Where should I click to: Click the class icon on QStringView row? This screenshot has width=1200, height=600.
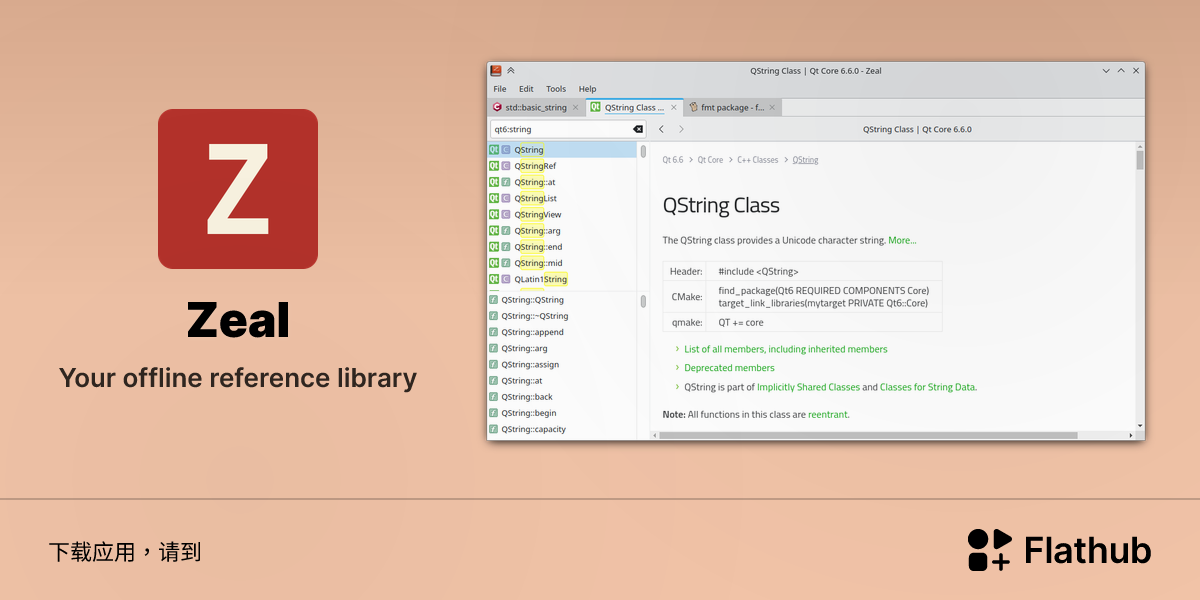point(506,214)
